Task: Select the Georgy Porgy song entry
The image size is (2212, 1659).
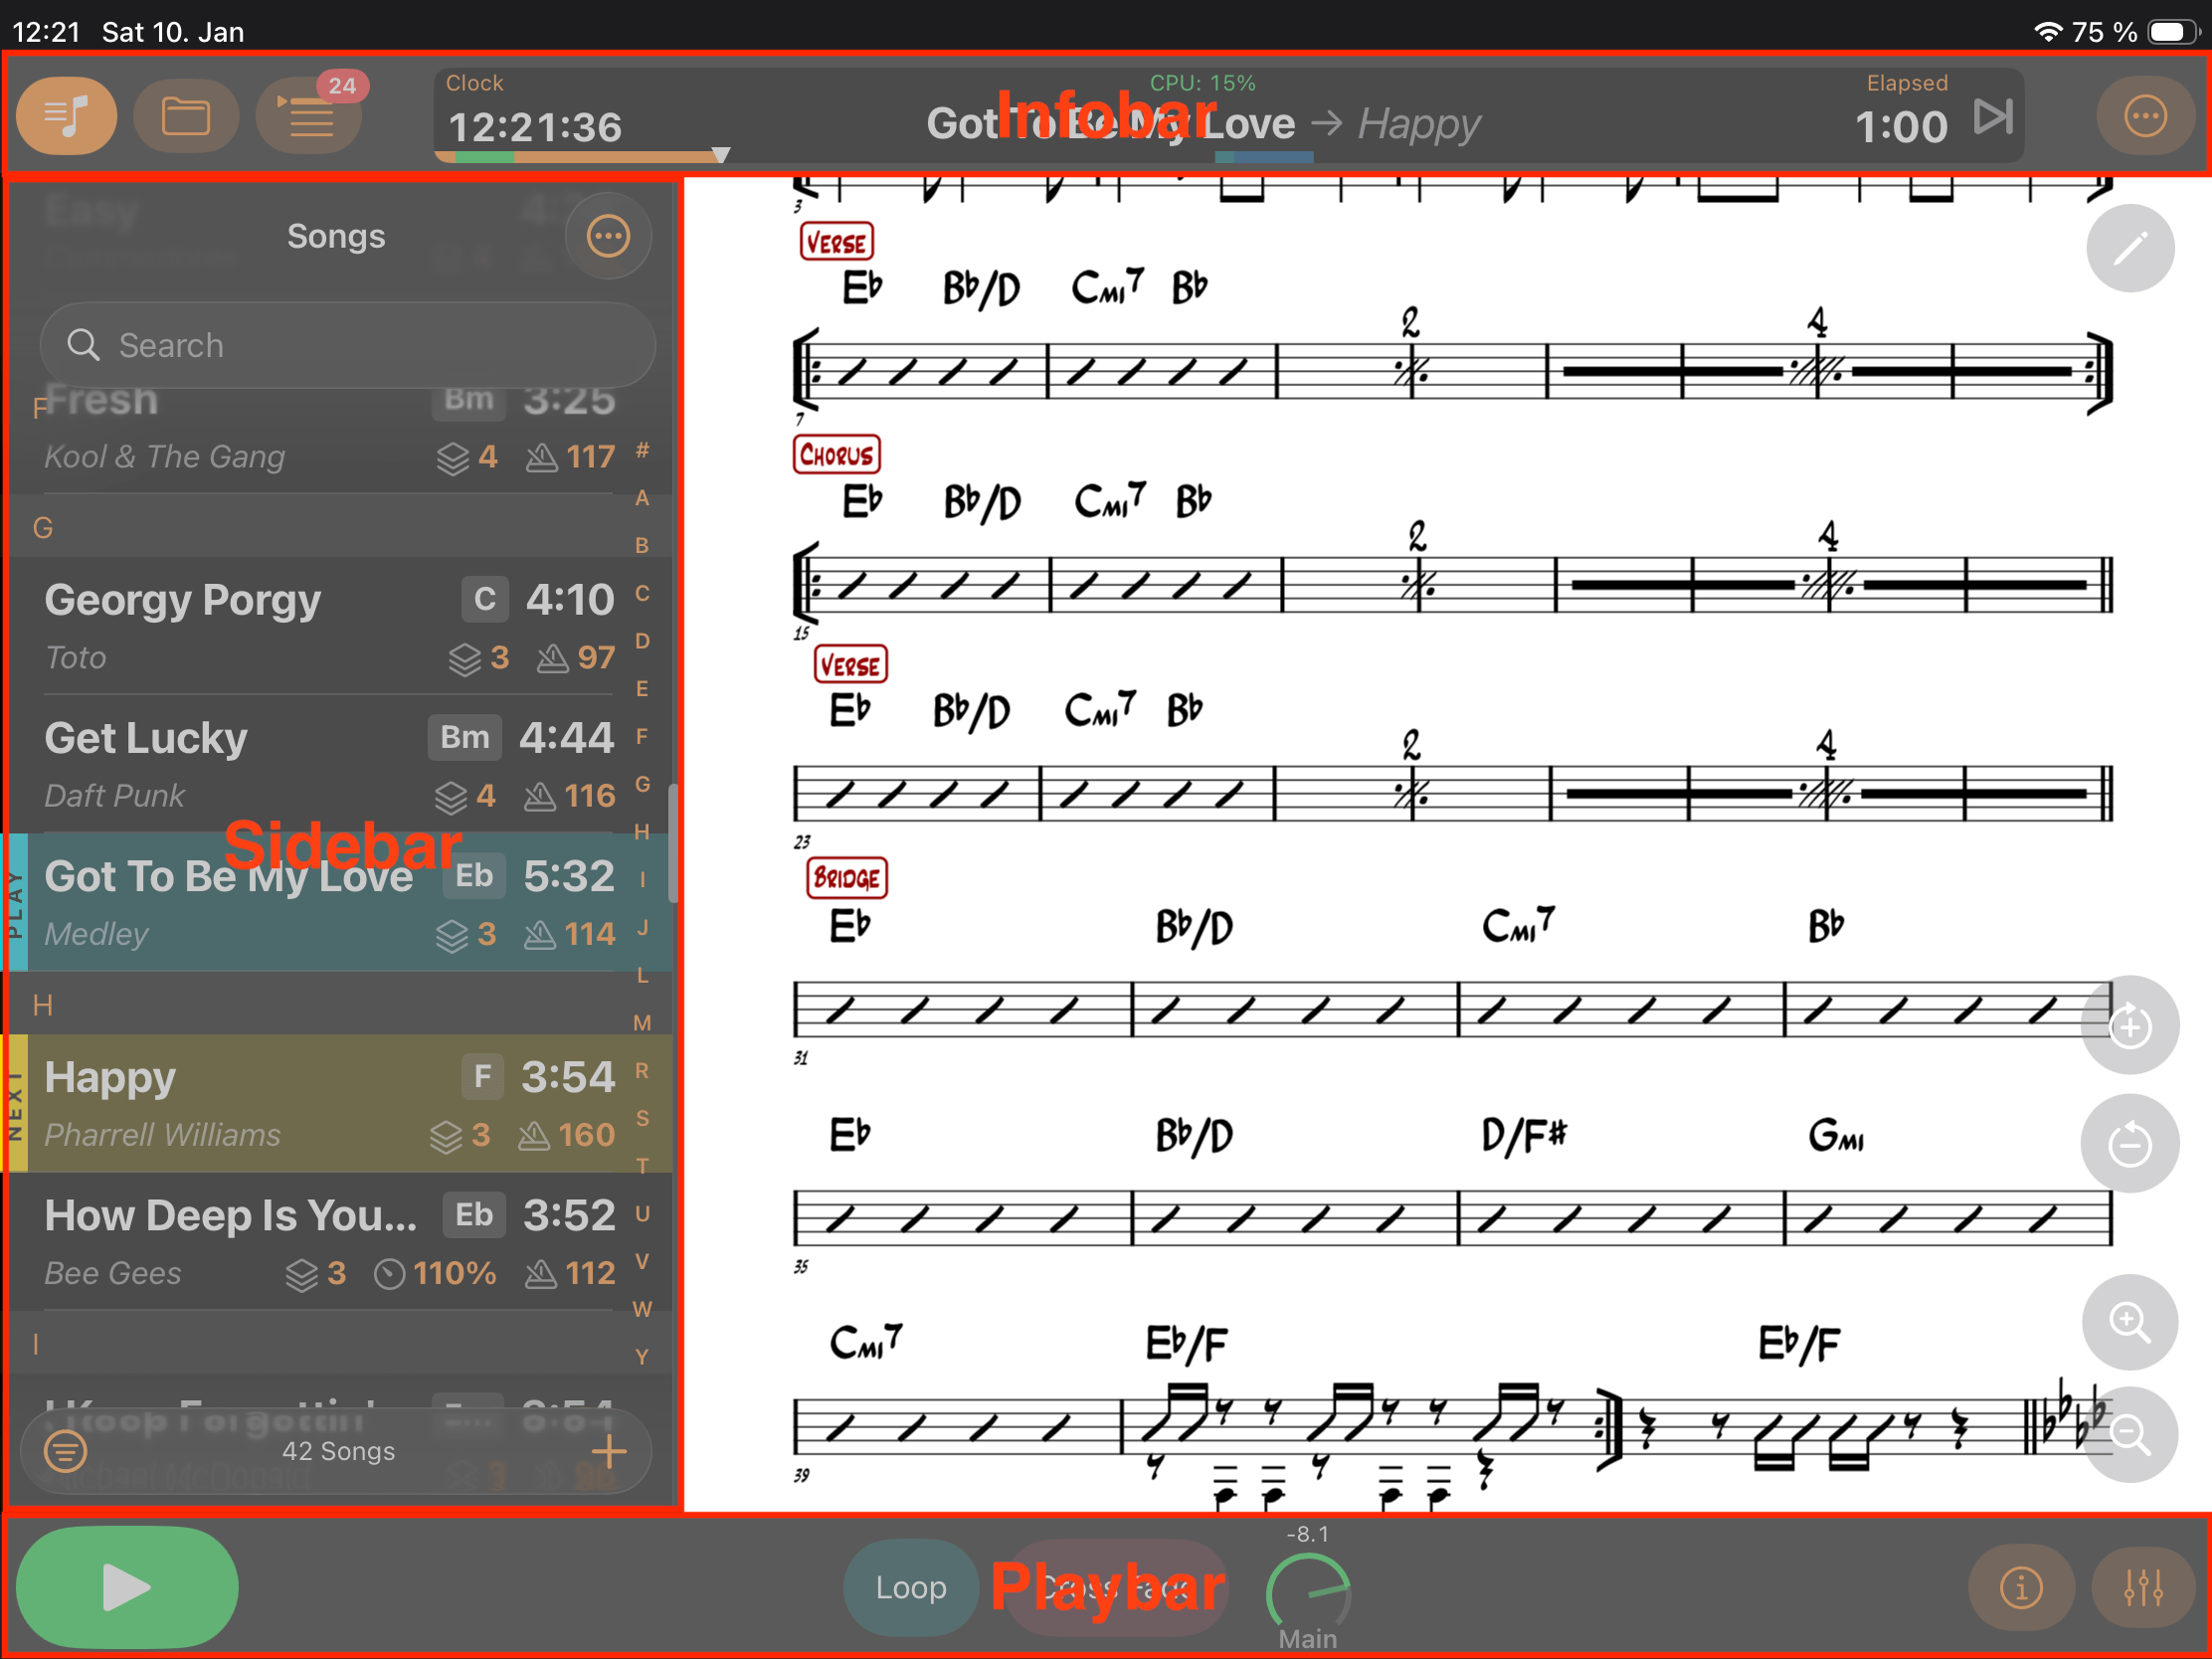Action: click(330, 626)
